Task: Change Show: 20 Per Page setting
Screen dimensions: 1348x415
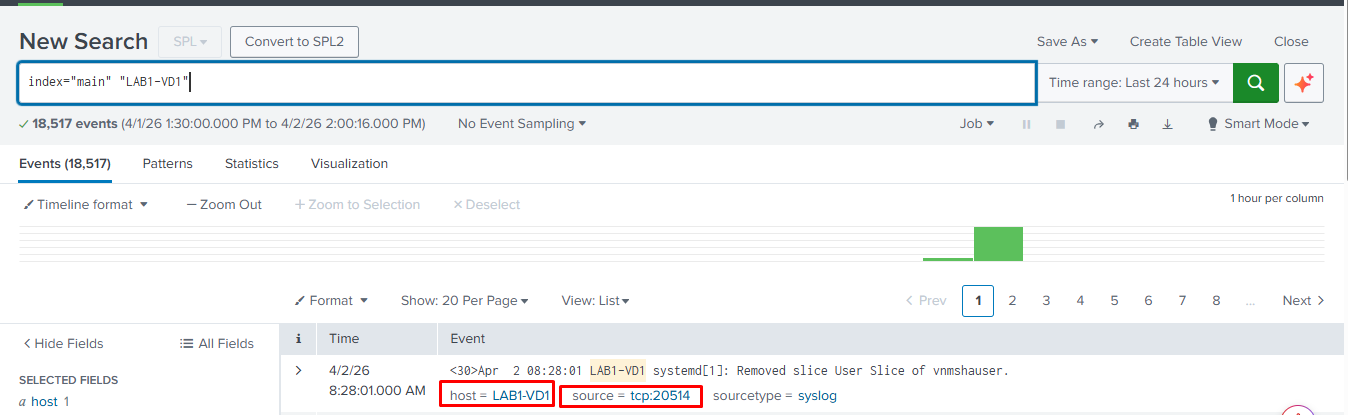Action: click(464, 300)
